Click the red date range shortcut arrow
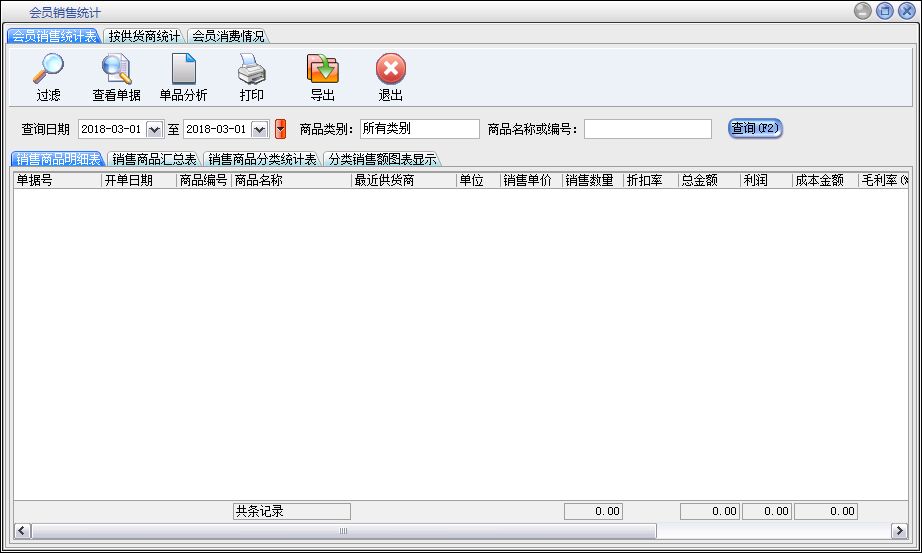922x553 pixels. [x=280, y=129]
